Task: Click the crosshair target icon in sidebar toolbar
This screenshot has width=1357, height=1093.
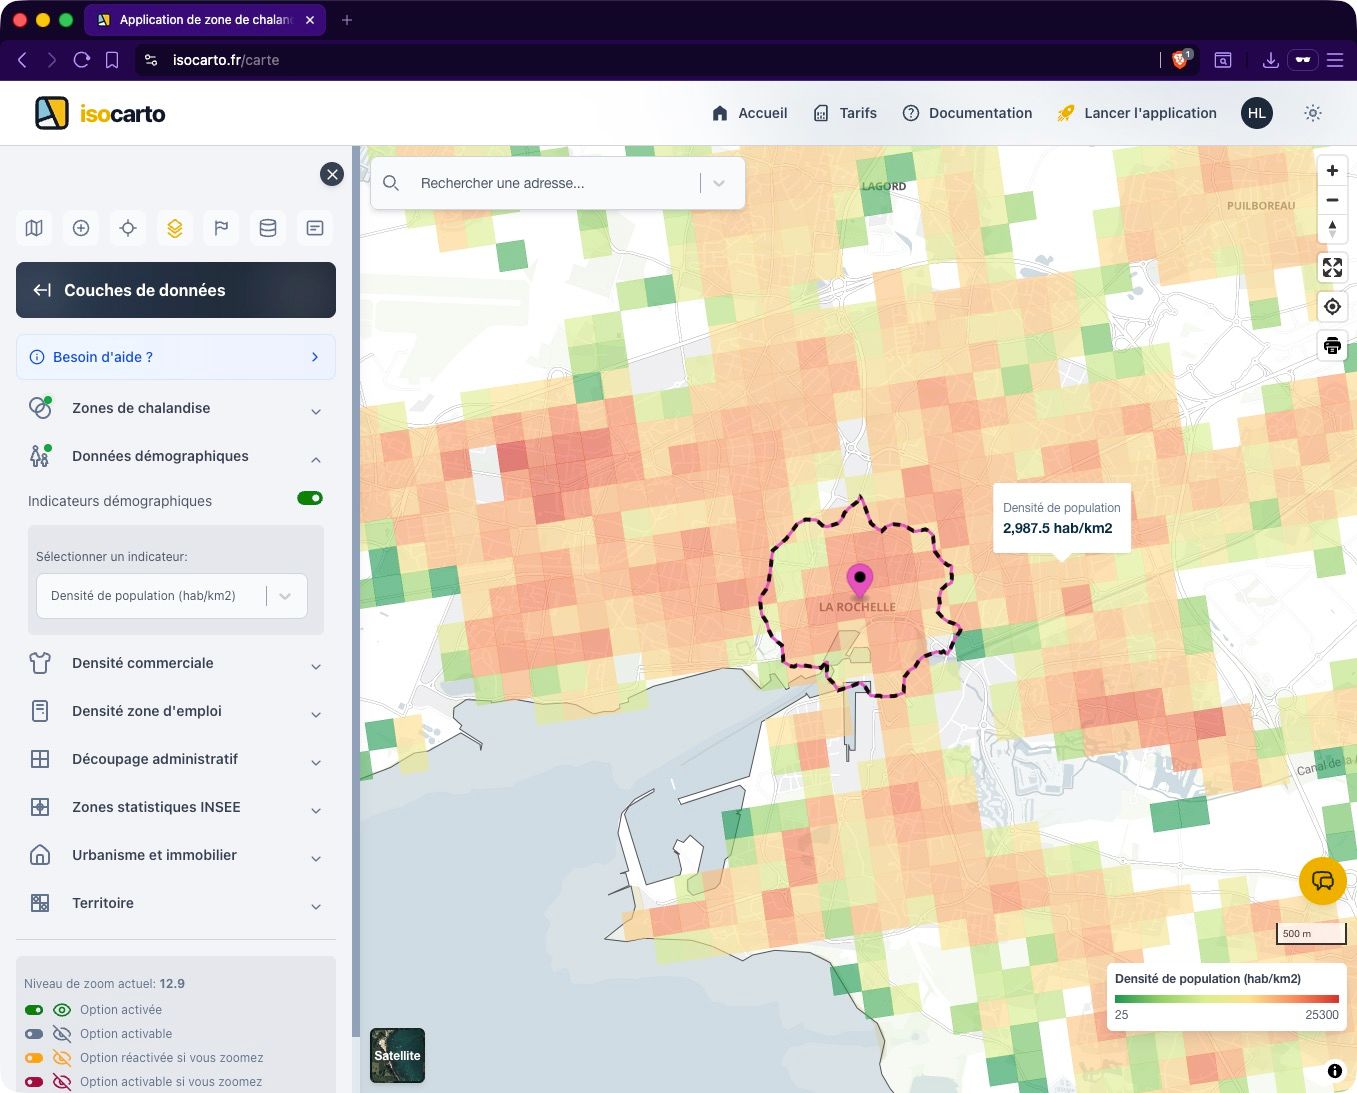Action: 128,228
